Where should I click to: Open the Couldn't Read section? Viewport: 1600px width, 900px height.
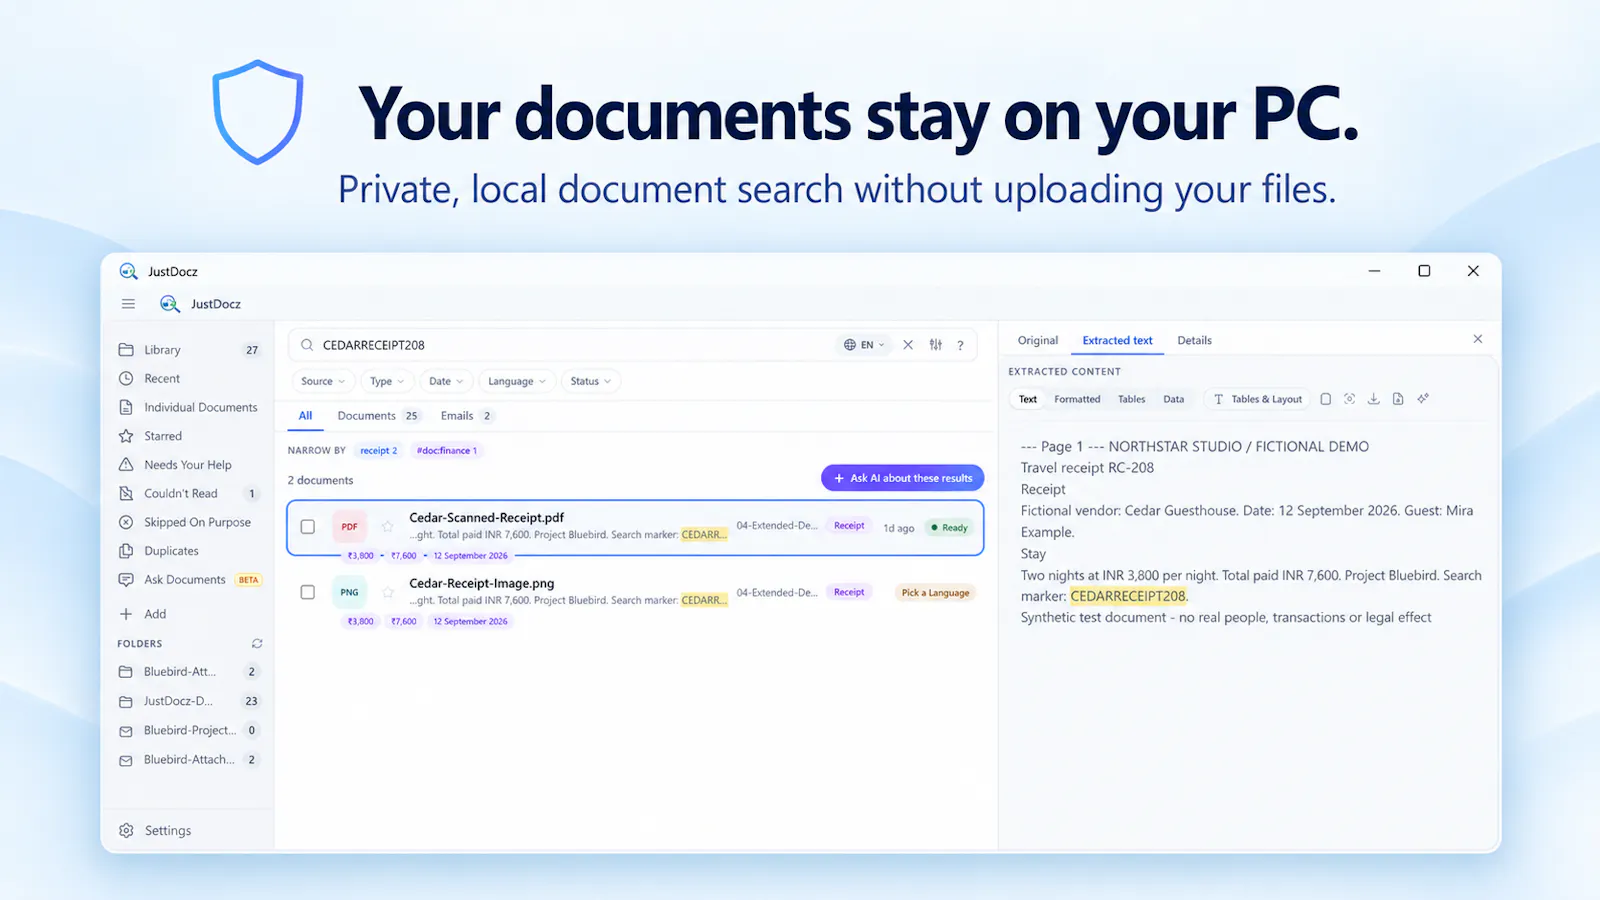[x=190, y=493]
